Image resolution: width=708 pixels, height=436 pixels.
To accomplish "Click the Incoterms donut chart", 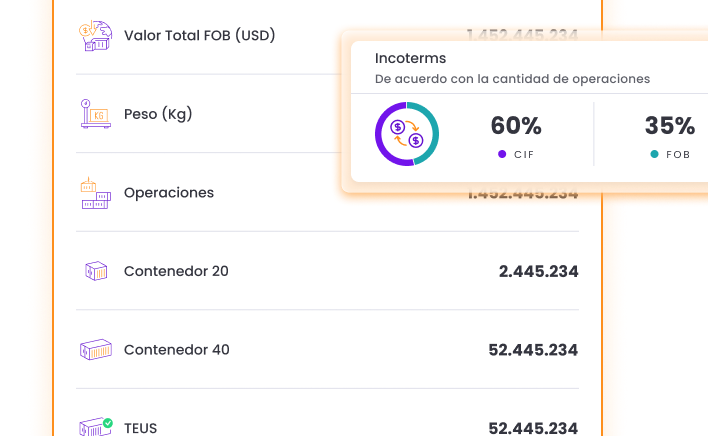I will (407, 134).
